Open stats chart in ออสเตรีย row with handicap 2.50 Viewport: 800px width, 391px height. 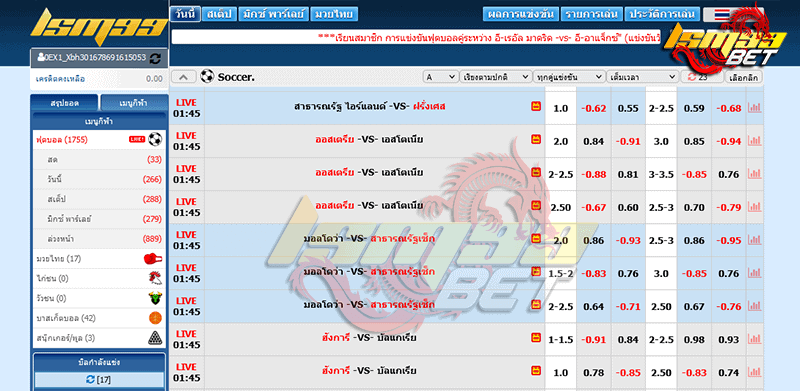[754, 207]
